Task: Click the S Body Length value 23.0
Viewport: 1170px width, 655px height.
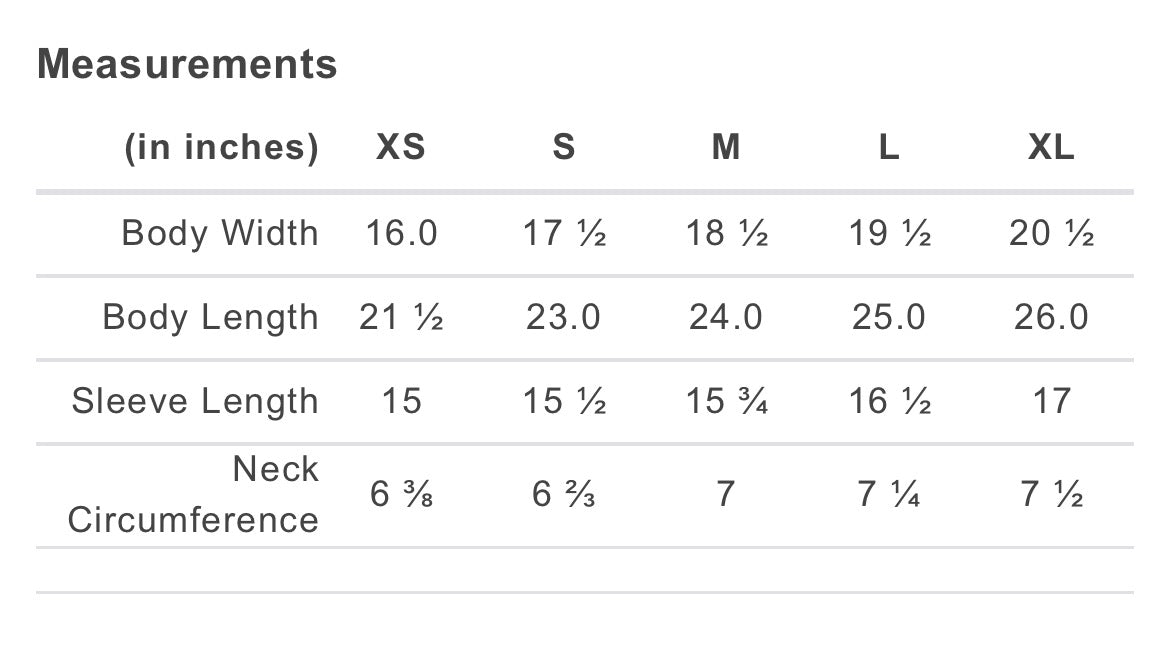Action: coord(564,317)
